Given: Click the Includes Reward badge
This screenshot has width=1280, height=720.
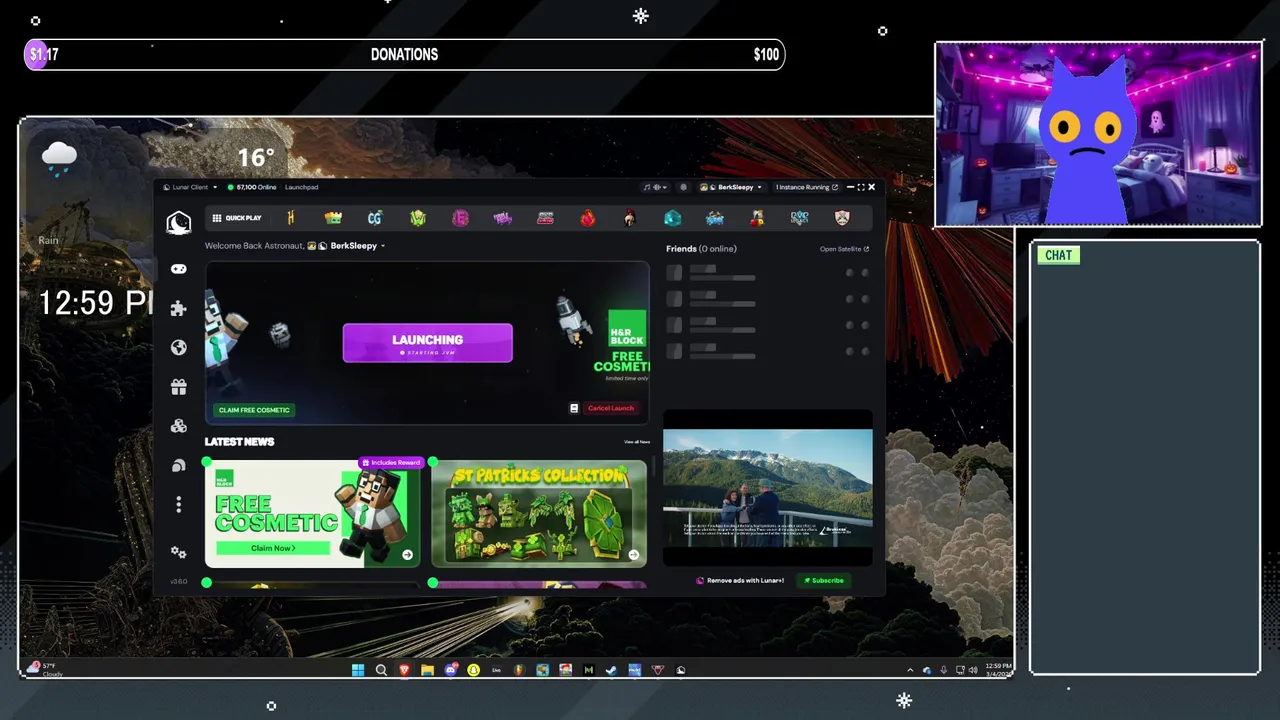Looking at the screenshot, I should pos(392,463).
